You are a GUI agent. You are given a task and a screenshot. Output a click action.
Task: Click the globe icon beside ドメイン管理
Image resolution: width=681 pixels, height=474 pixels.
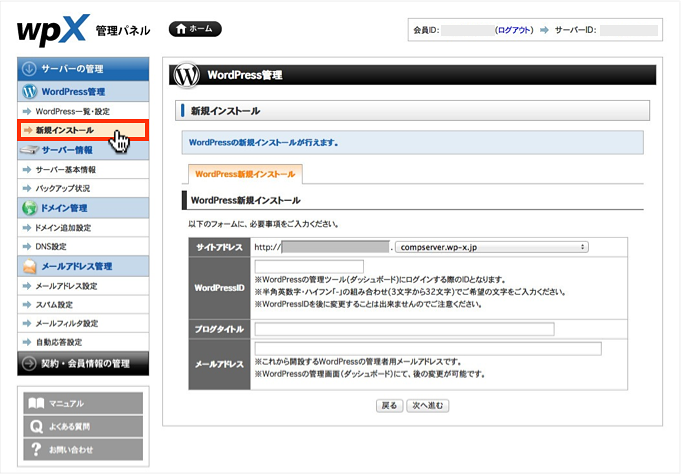point(30,208)
